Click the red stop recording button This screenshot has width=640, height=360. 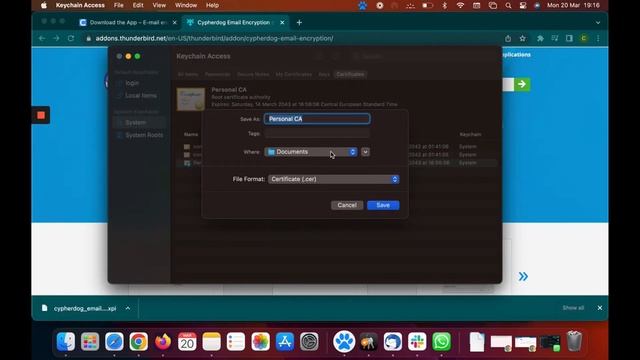click(x=41, y=115)
